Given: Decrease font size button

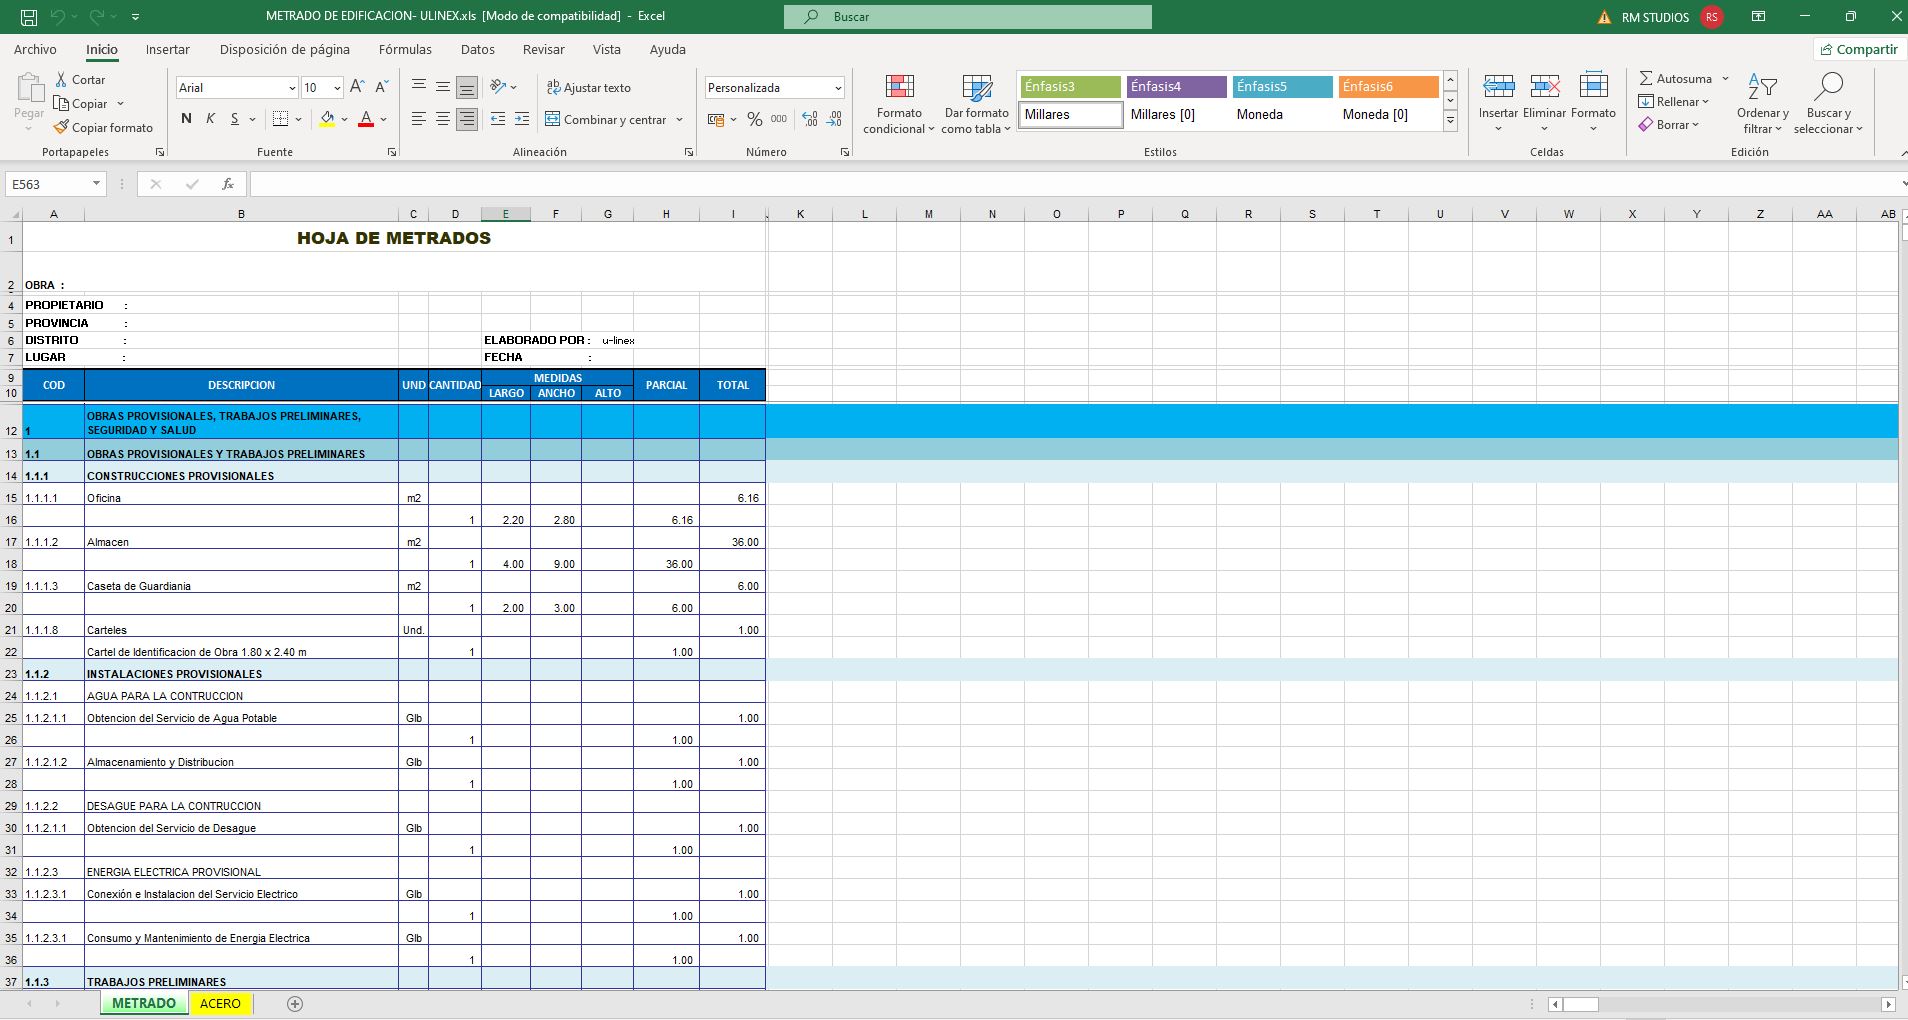Looking at the screenshot, I should click(381, 87).
